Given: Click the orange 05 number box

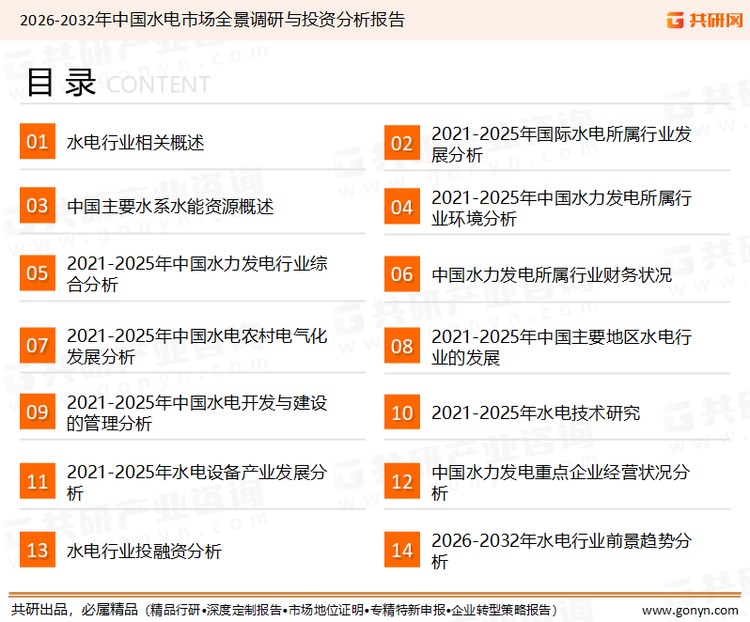Looking at the screenshot, I should 37,273.
